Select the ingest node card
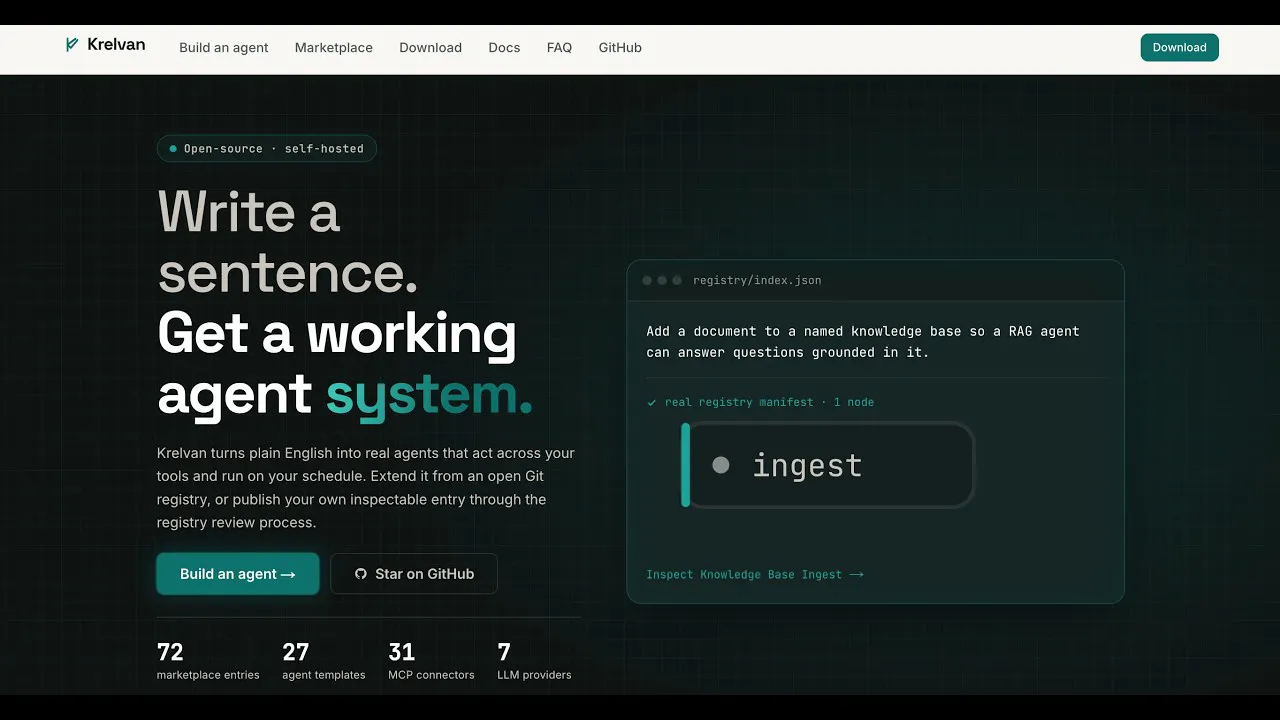Image resolution: width=1280 pixels, height=720 pixels. pyautogui.click(x=828, y=465)
